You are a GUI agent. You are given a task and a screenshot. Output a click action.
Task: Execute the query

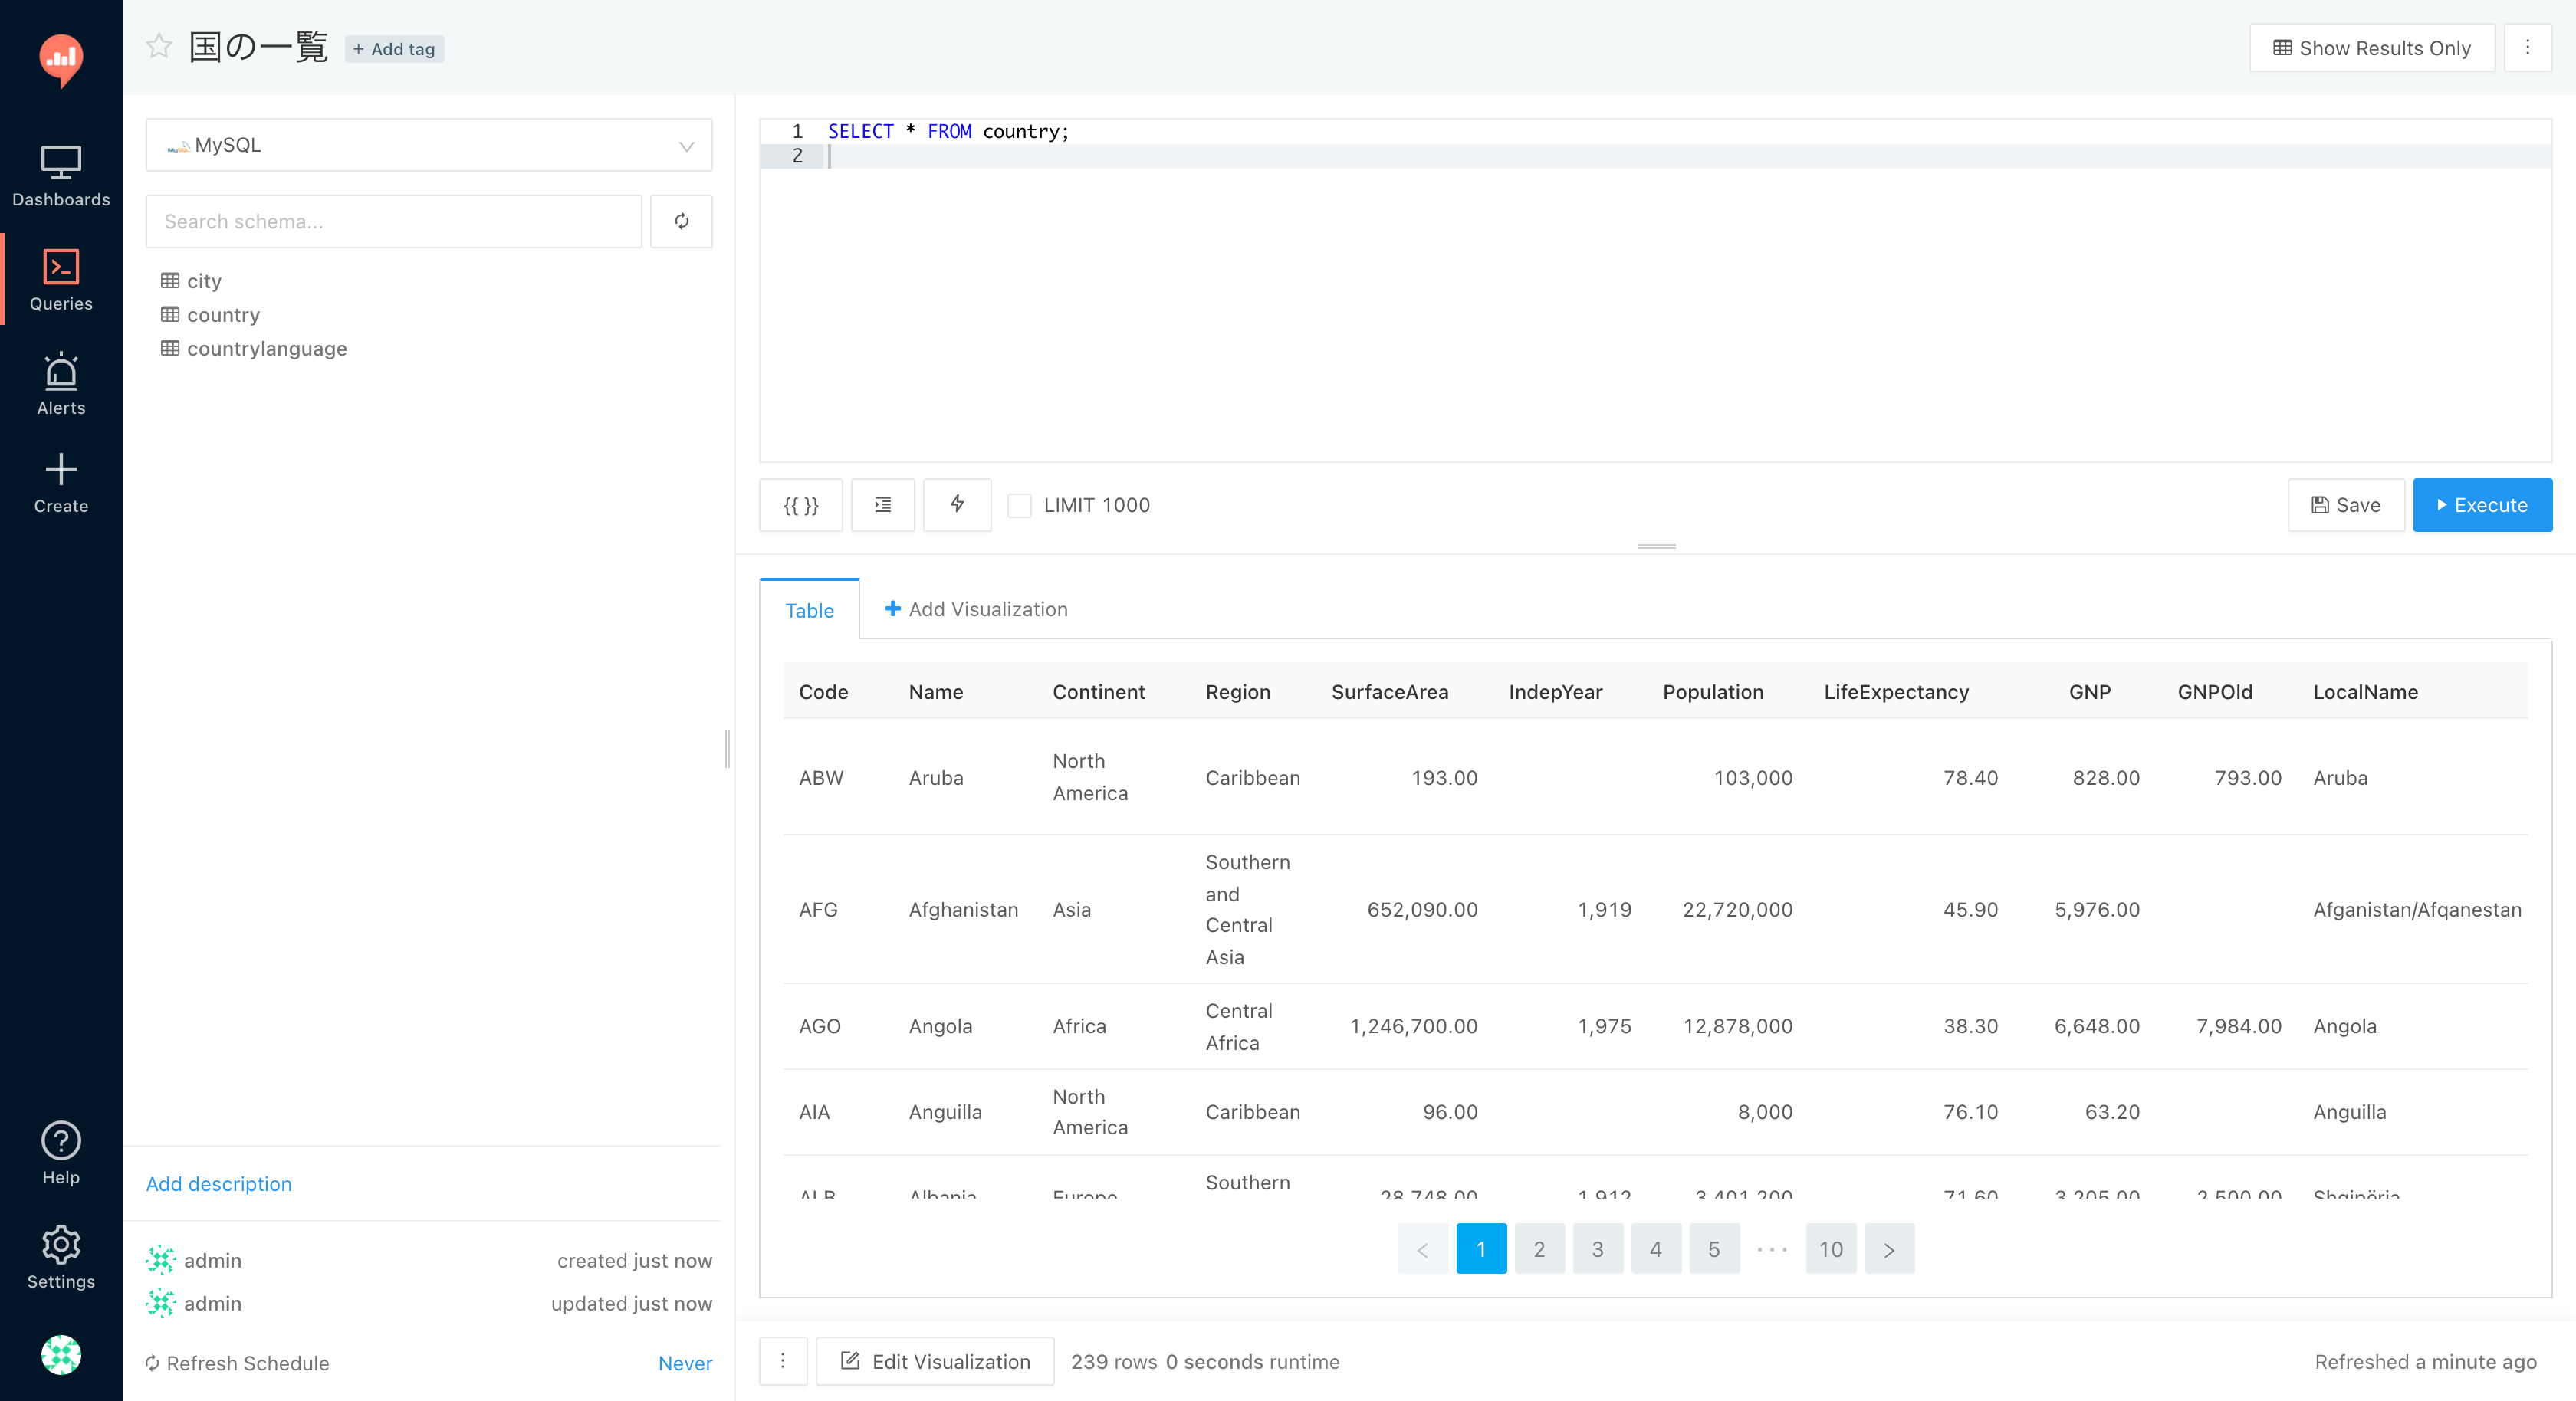point(2482,505)
